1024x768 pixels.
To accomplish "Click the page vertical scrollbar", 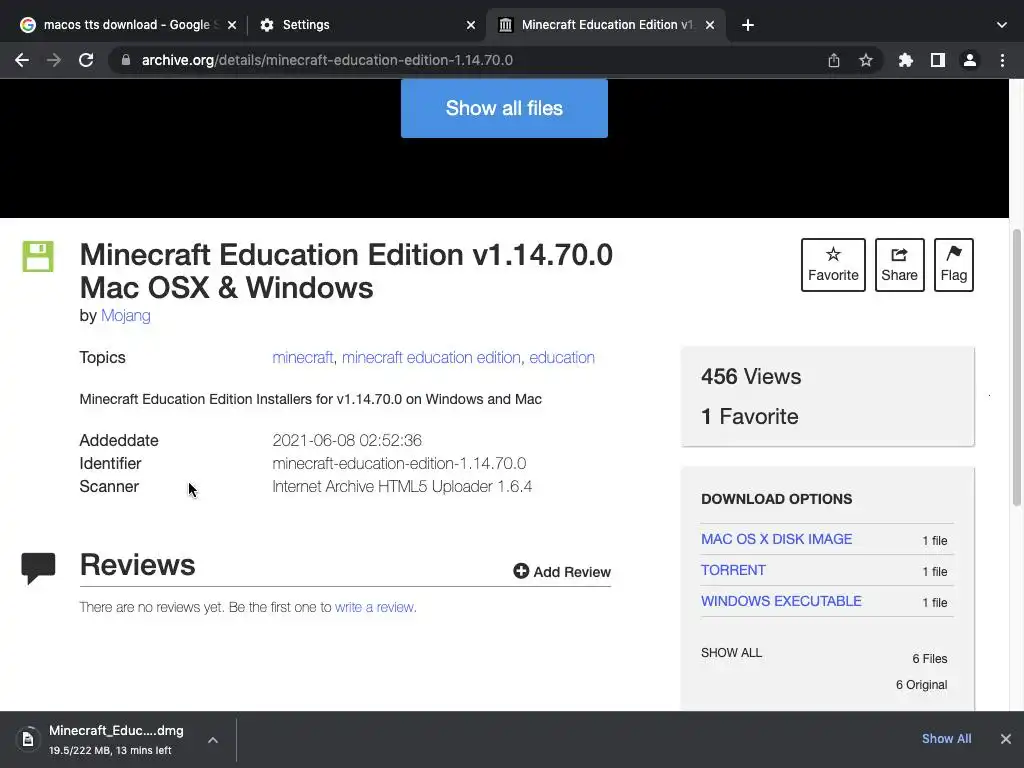I will [x=1017, y=368].
